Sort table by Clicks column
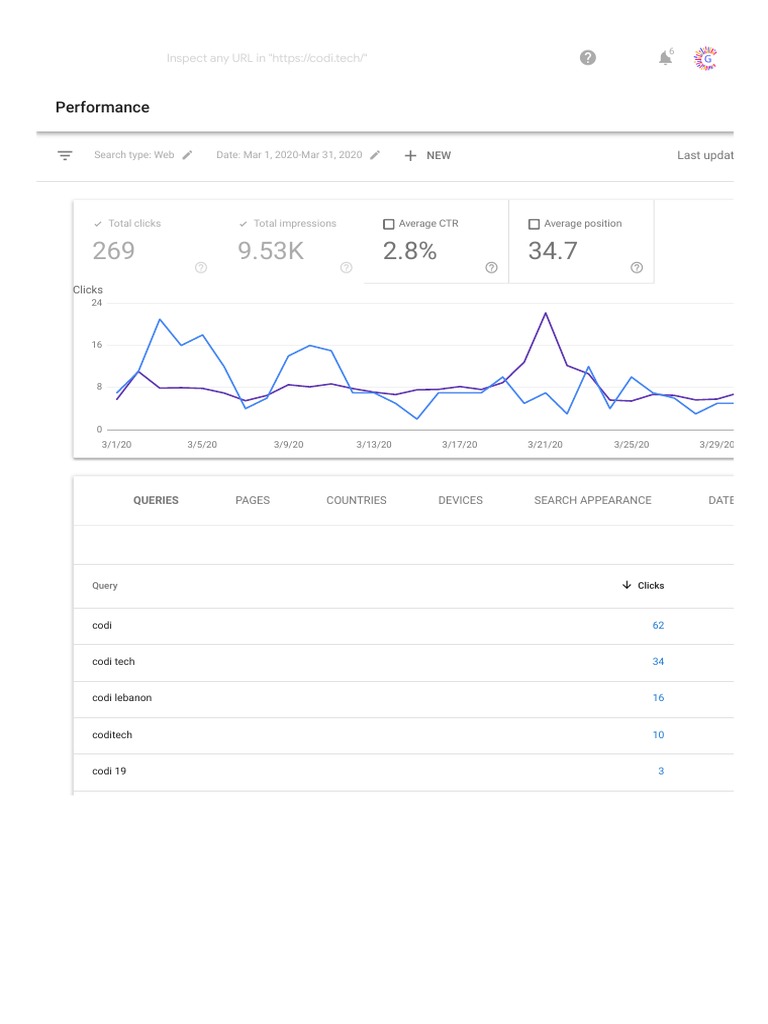 [x=643, y=586]
